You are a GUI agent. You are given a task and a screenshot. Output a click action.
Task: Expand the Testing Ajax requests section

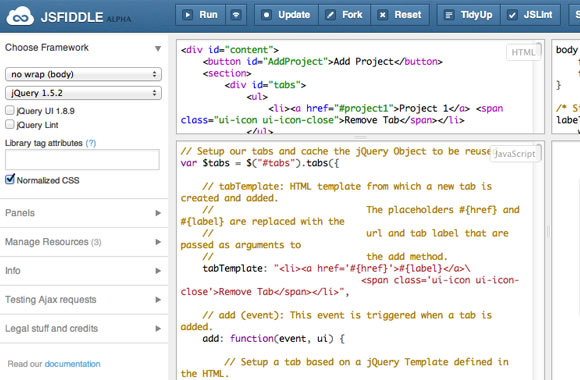click(84, 300)
